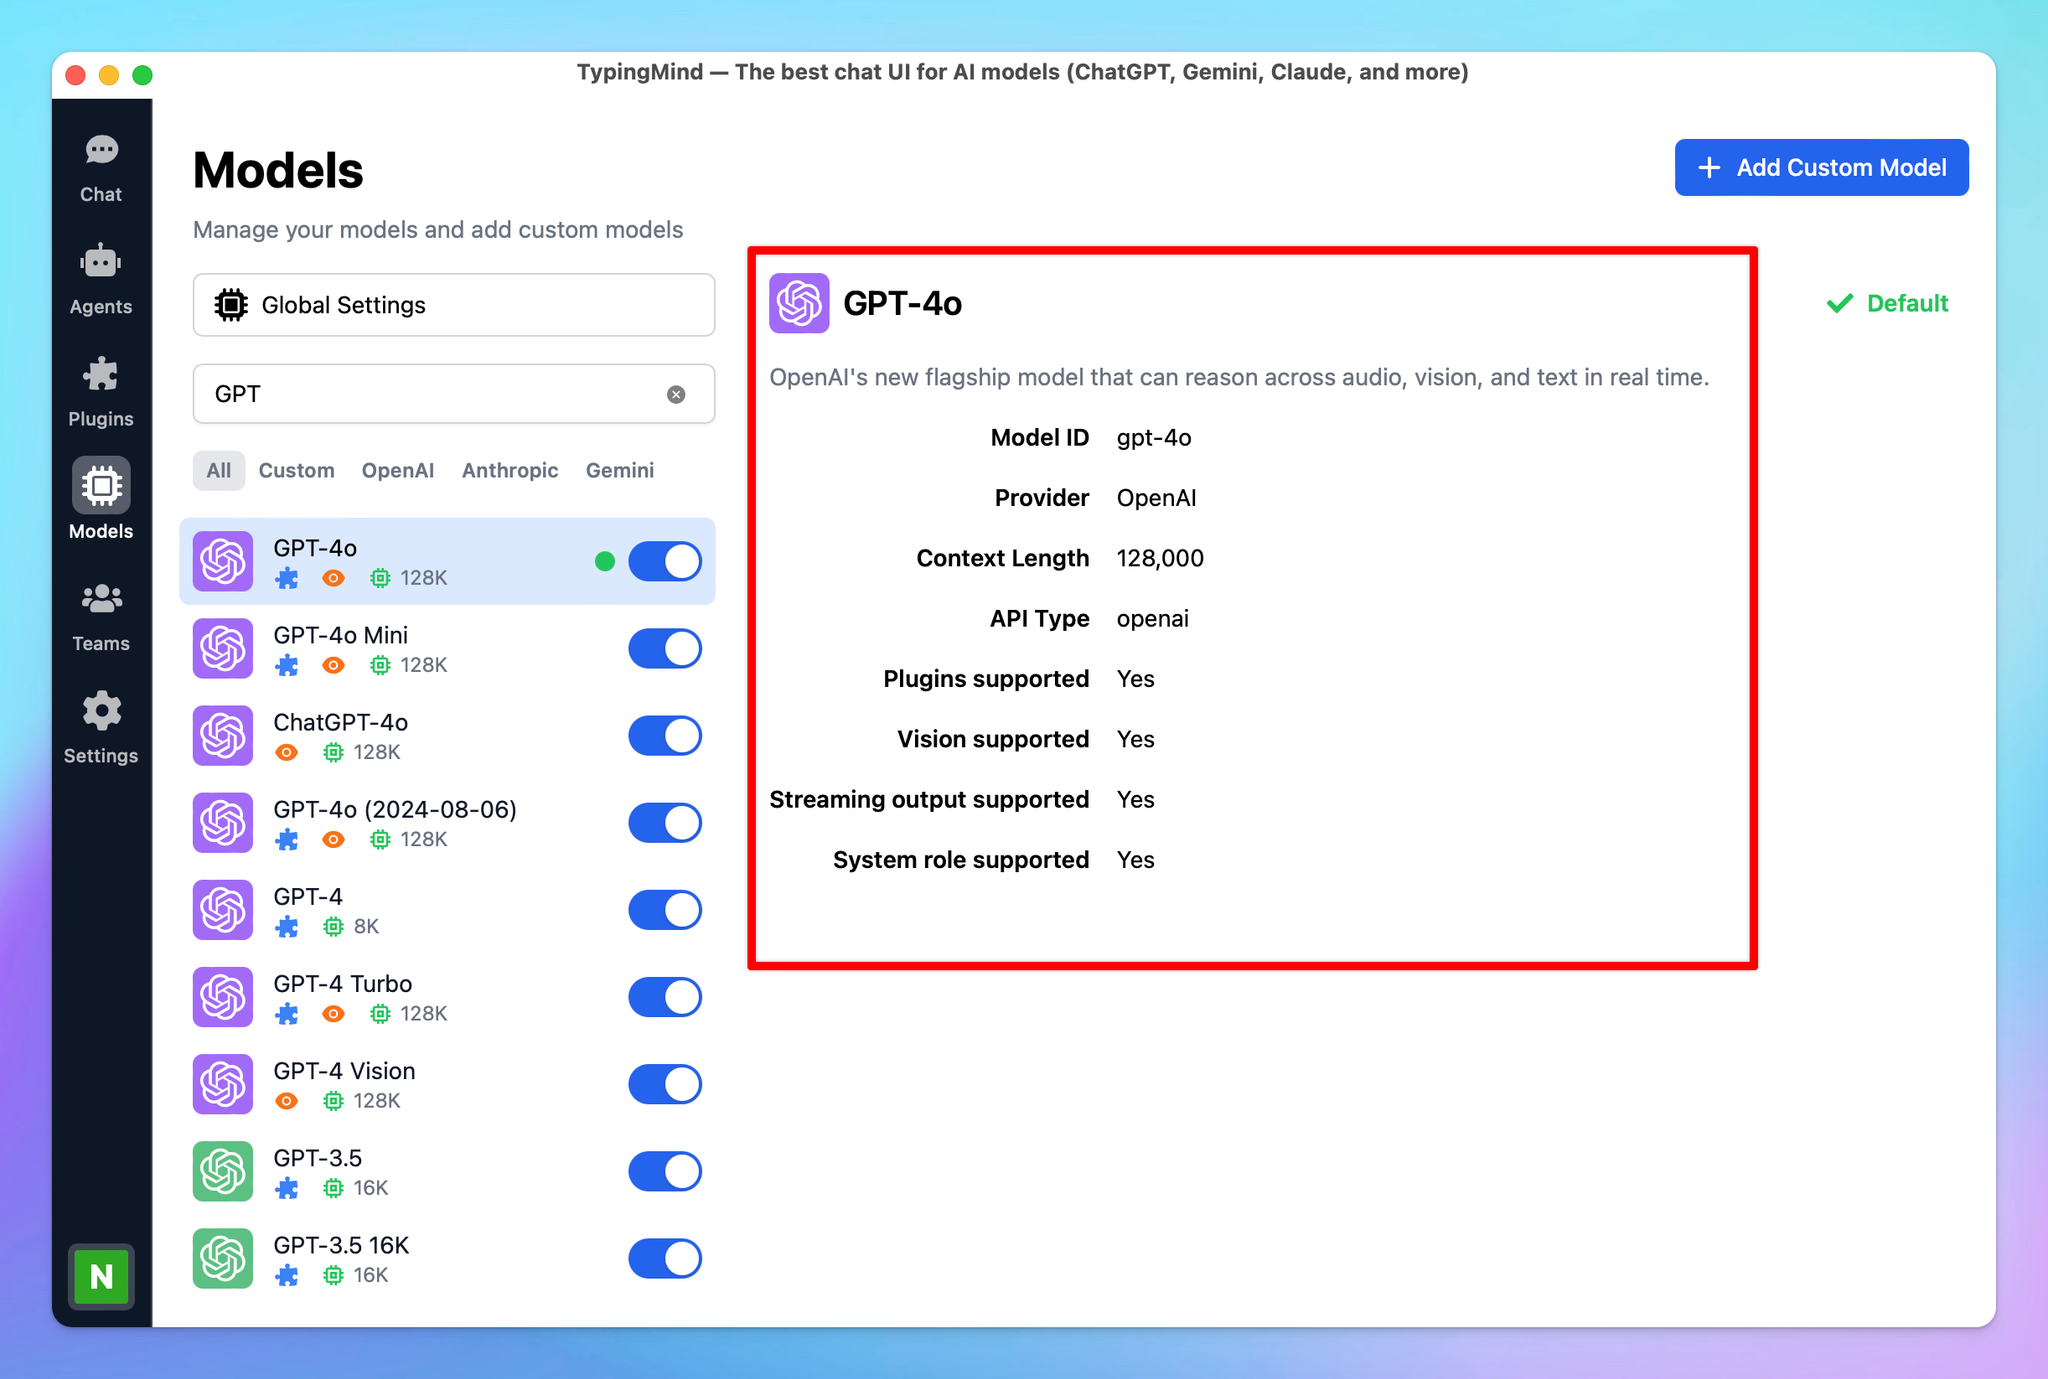Image resolution: width=2048 pixels, height=1379 pixels.
Task: Toggle the GPT-3.5 model switch
Action: [x=665, y=1171]
